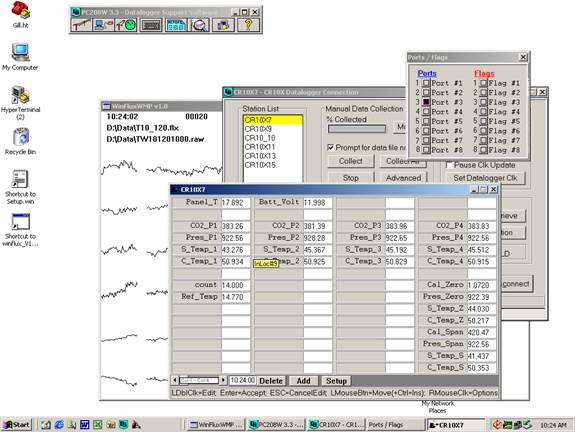Viewport: 575px width, 432px height.
Task: Toggle Port #1 checkbox
Action: tap(426, 83)
